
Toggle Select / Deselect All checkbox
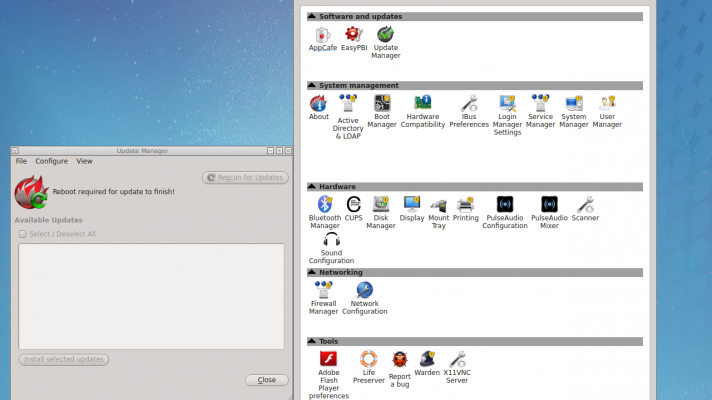click(23, 234)
